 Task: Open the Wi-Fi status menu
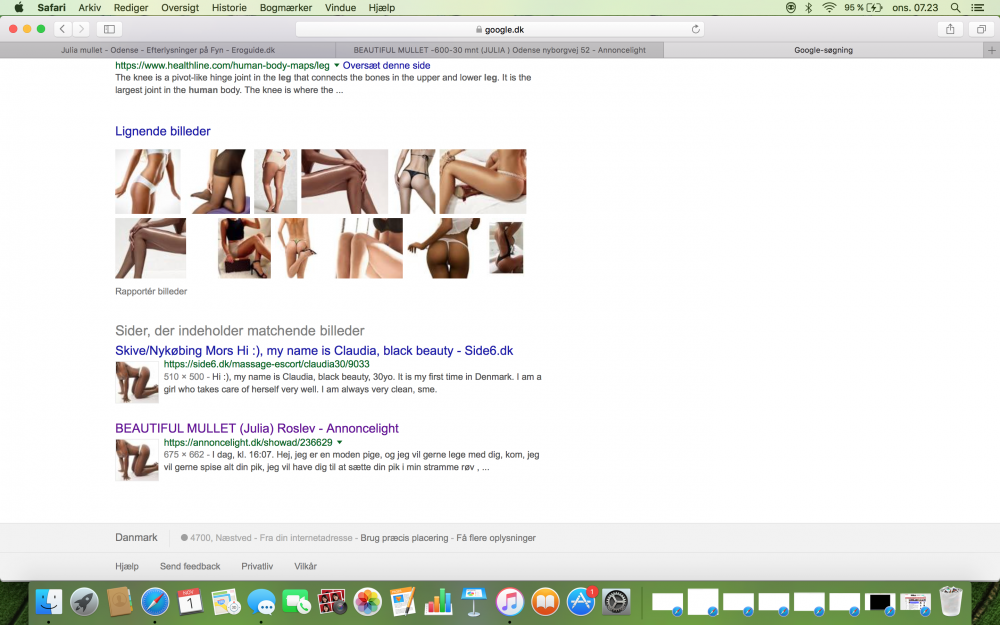click(829, 8)
